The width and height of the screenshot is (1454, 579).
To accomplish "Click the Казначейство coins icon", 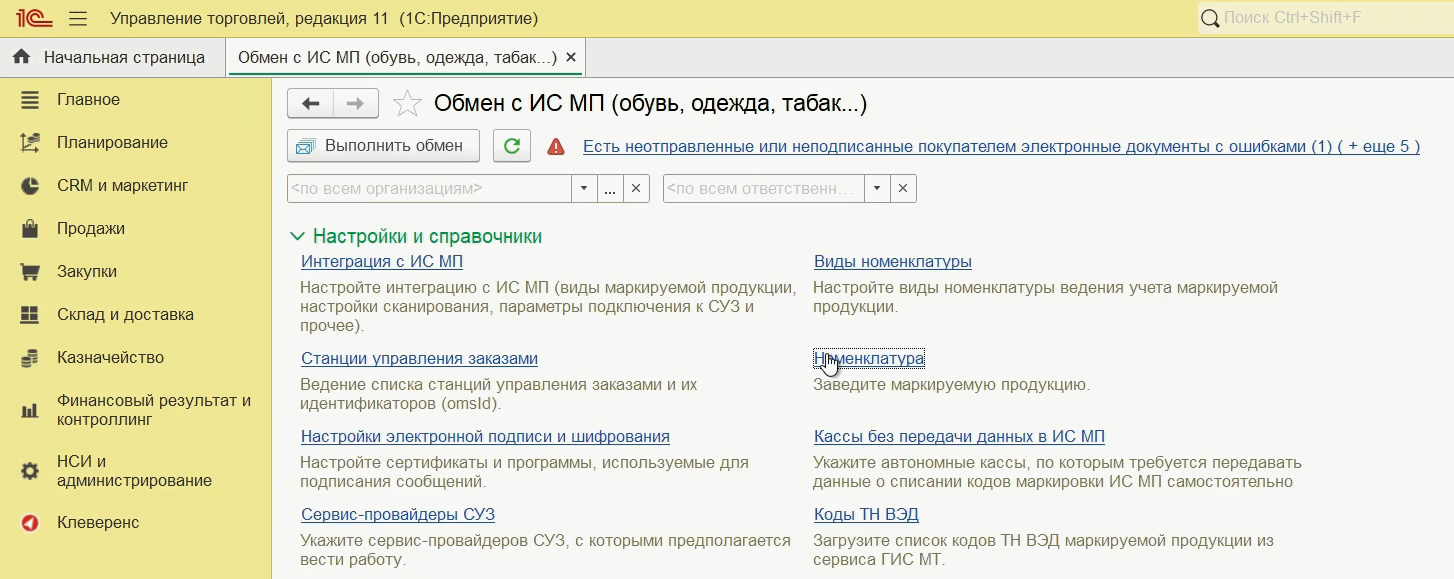I will click(29, 358).
